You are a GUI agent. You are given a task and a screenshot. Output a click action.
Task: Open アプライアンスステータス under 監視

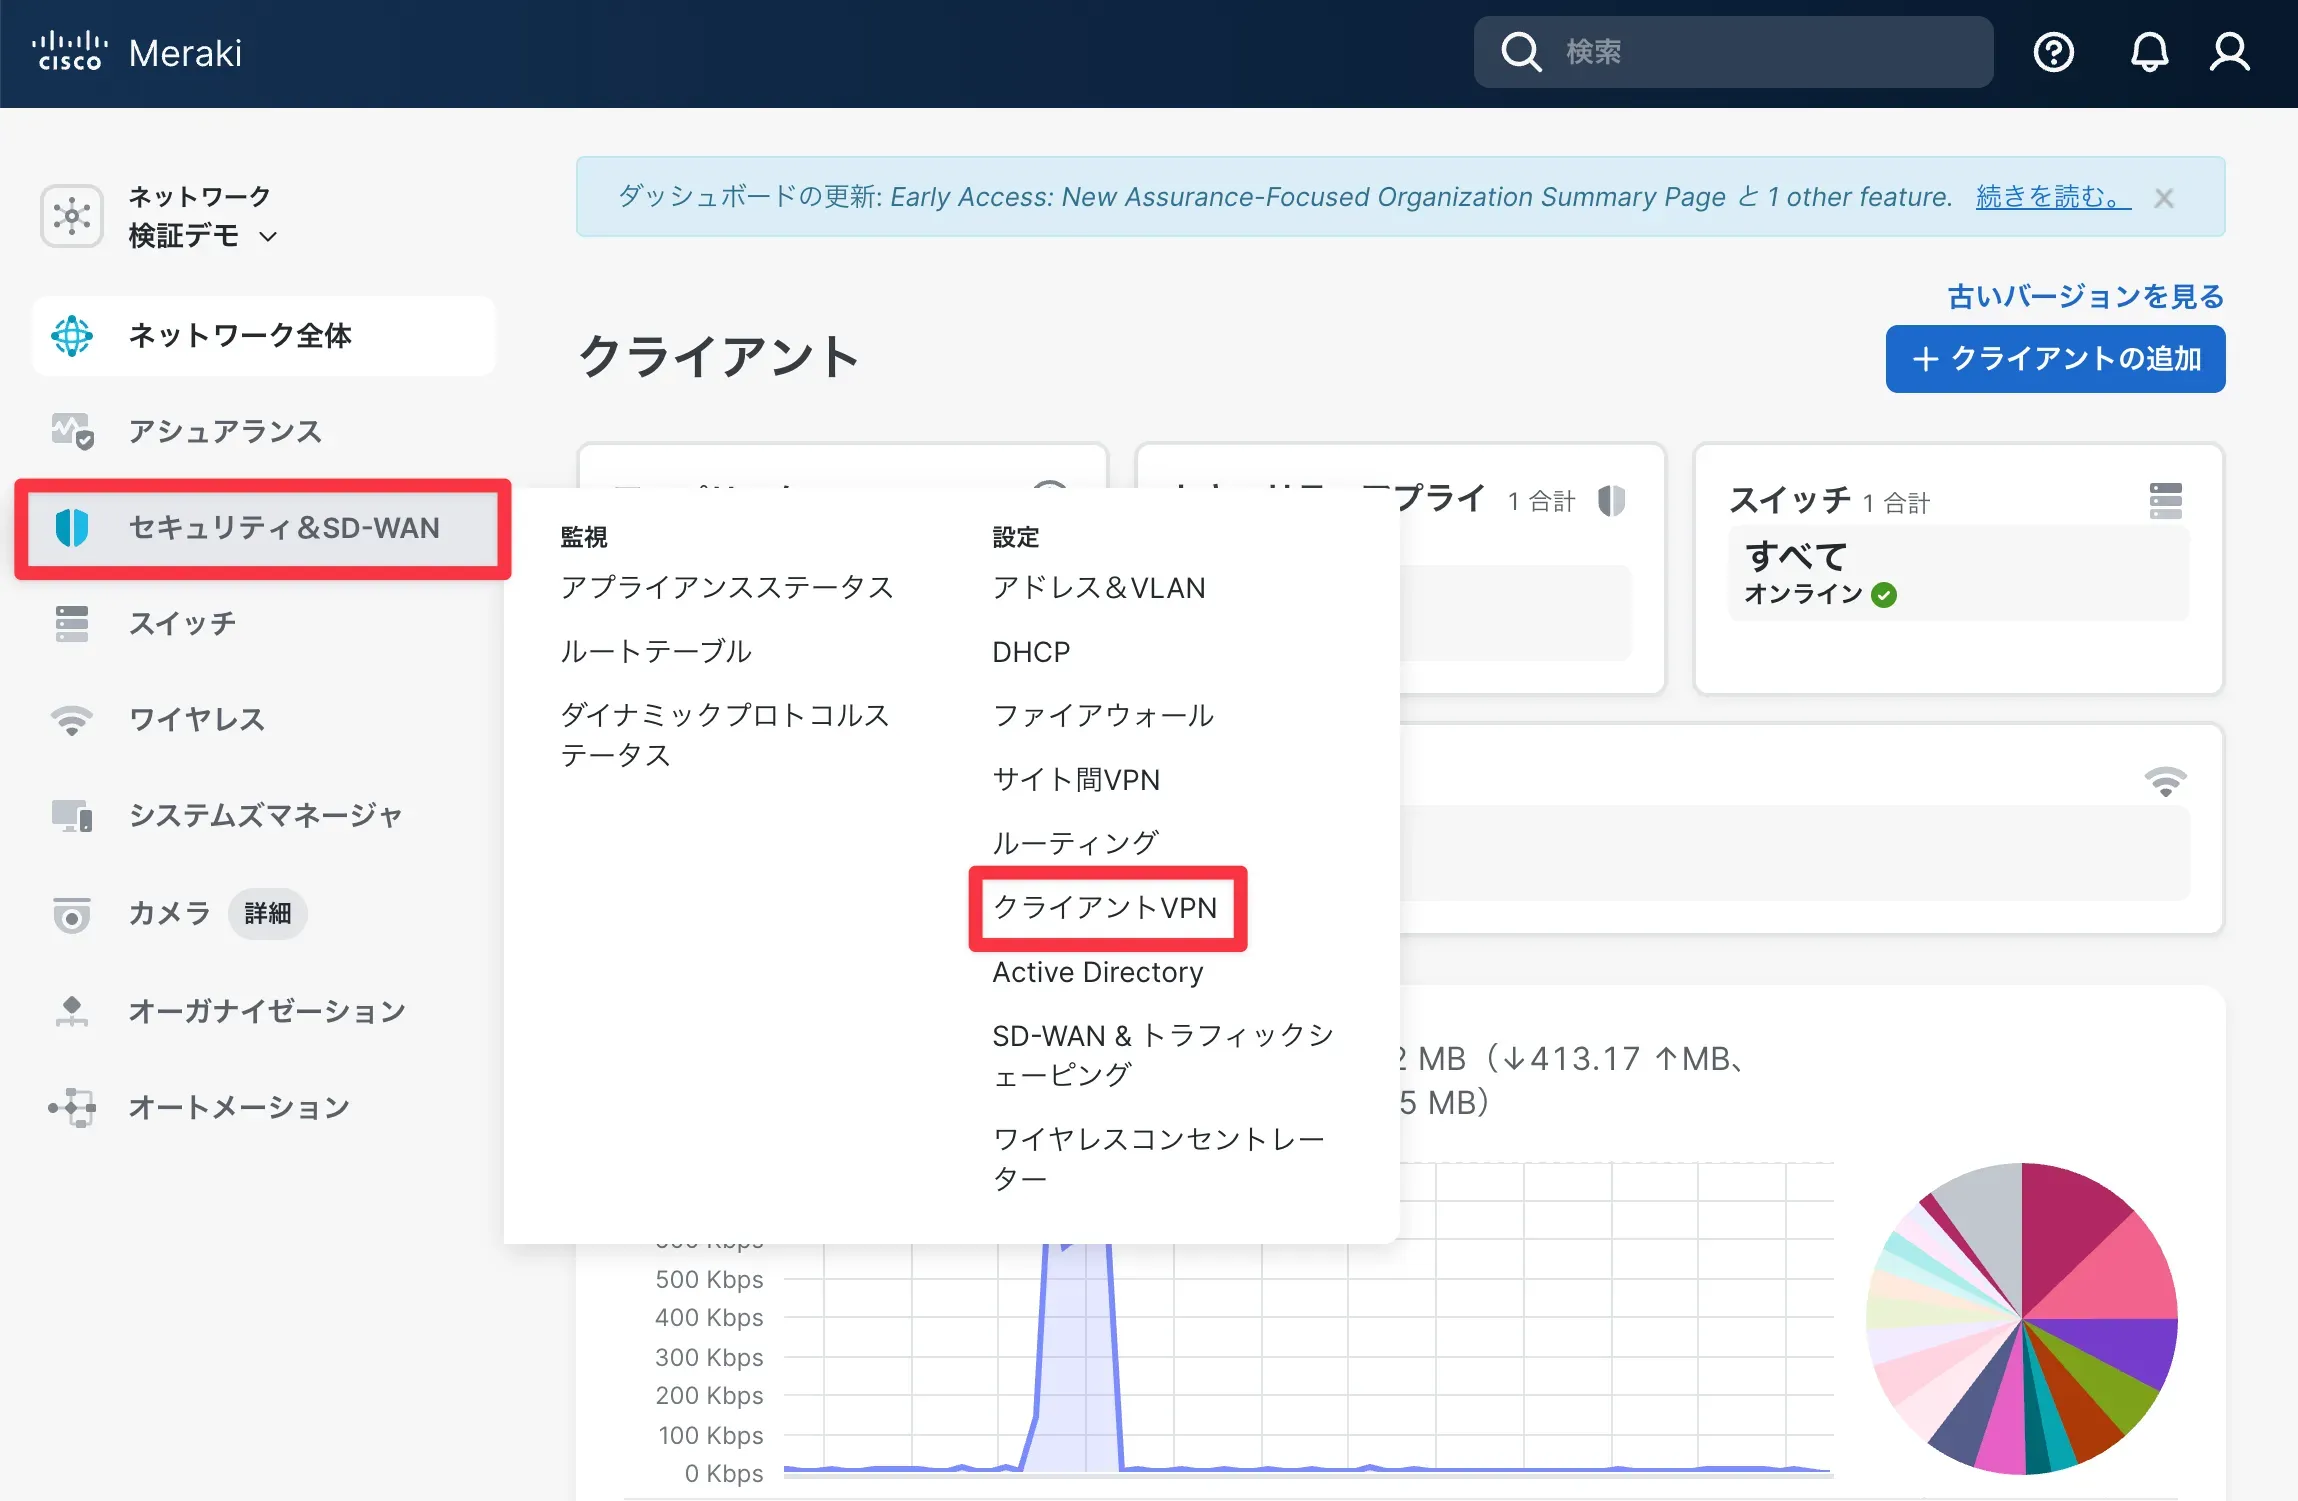coord(726,587)
